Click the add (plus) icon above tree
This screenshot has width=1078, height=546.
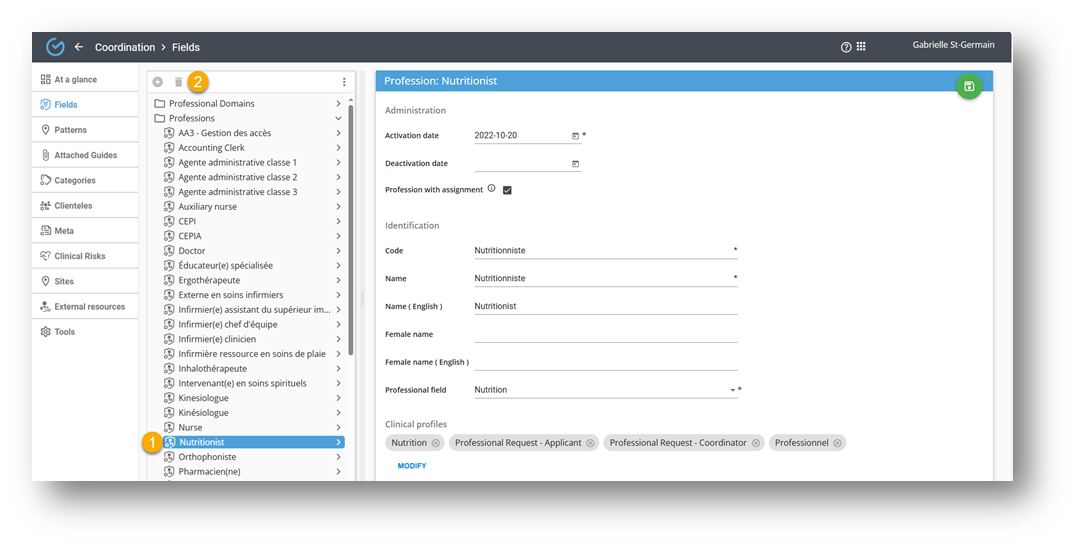pyautogui.click(x=158, y=82)
